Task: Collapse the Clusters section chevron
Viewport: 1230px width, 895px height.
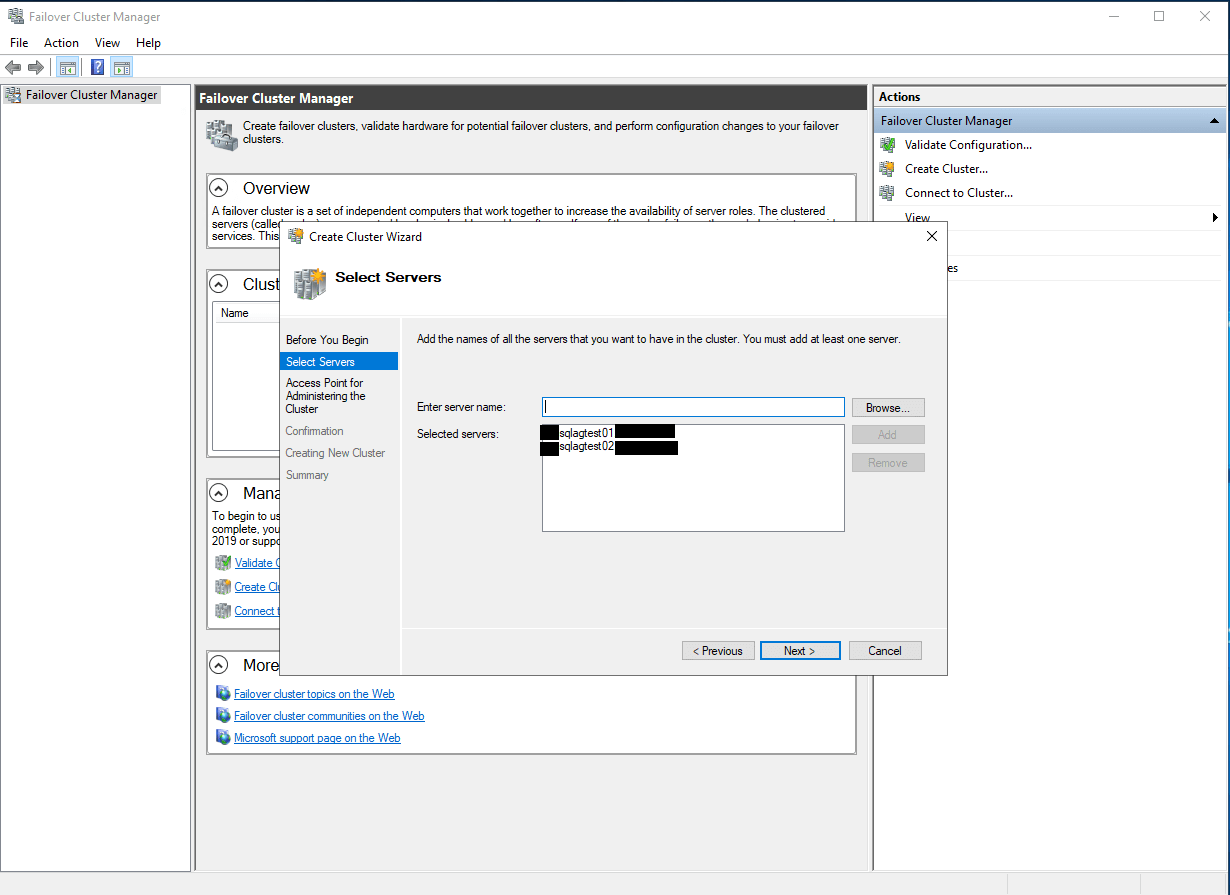Action: 220,284
